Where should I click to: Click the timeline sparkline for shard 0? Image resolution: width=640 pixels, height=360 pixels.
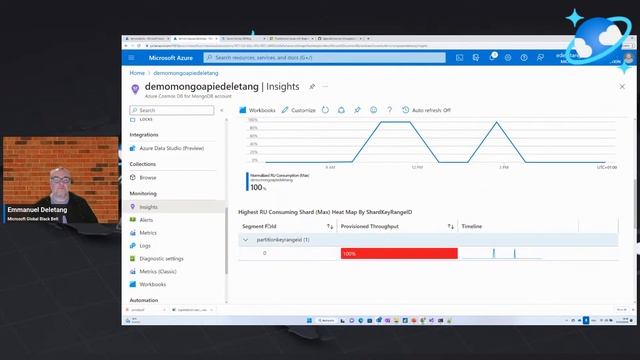502,253
